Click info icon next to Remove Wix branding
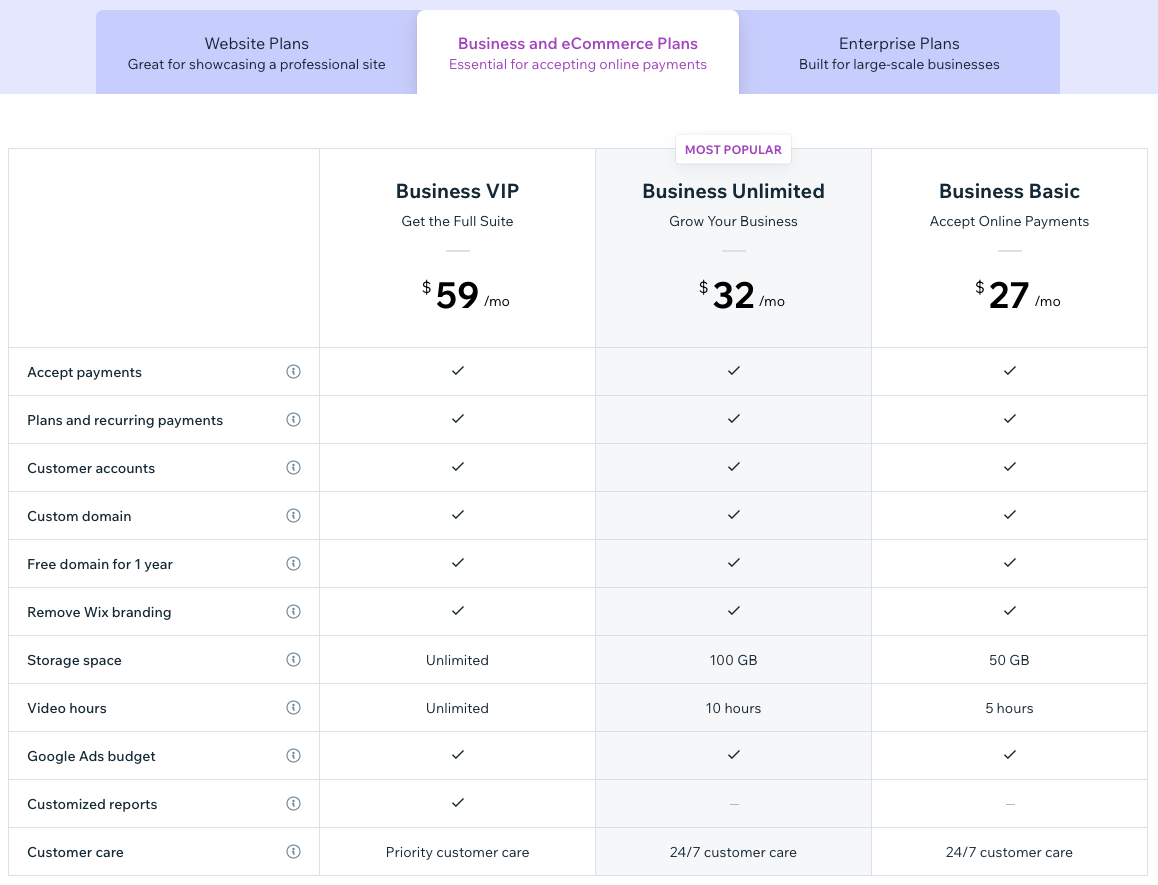The width and height of the screenshot is (1158, 885). [x=293, y=612]
